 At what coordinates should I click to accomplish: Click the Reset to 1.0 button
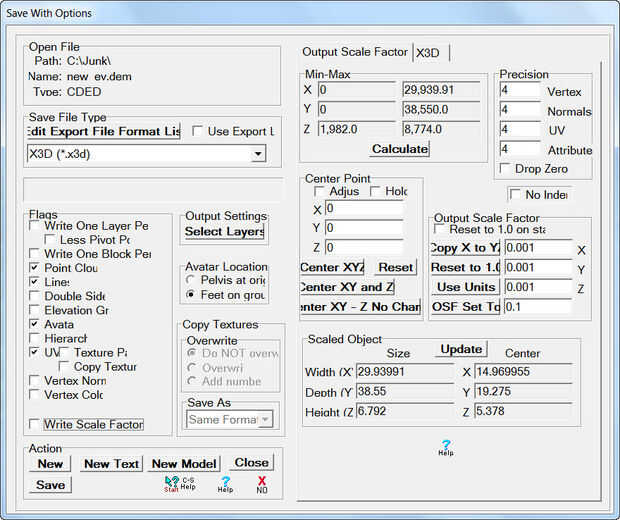(465, 267)
